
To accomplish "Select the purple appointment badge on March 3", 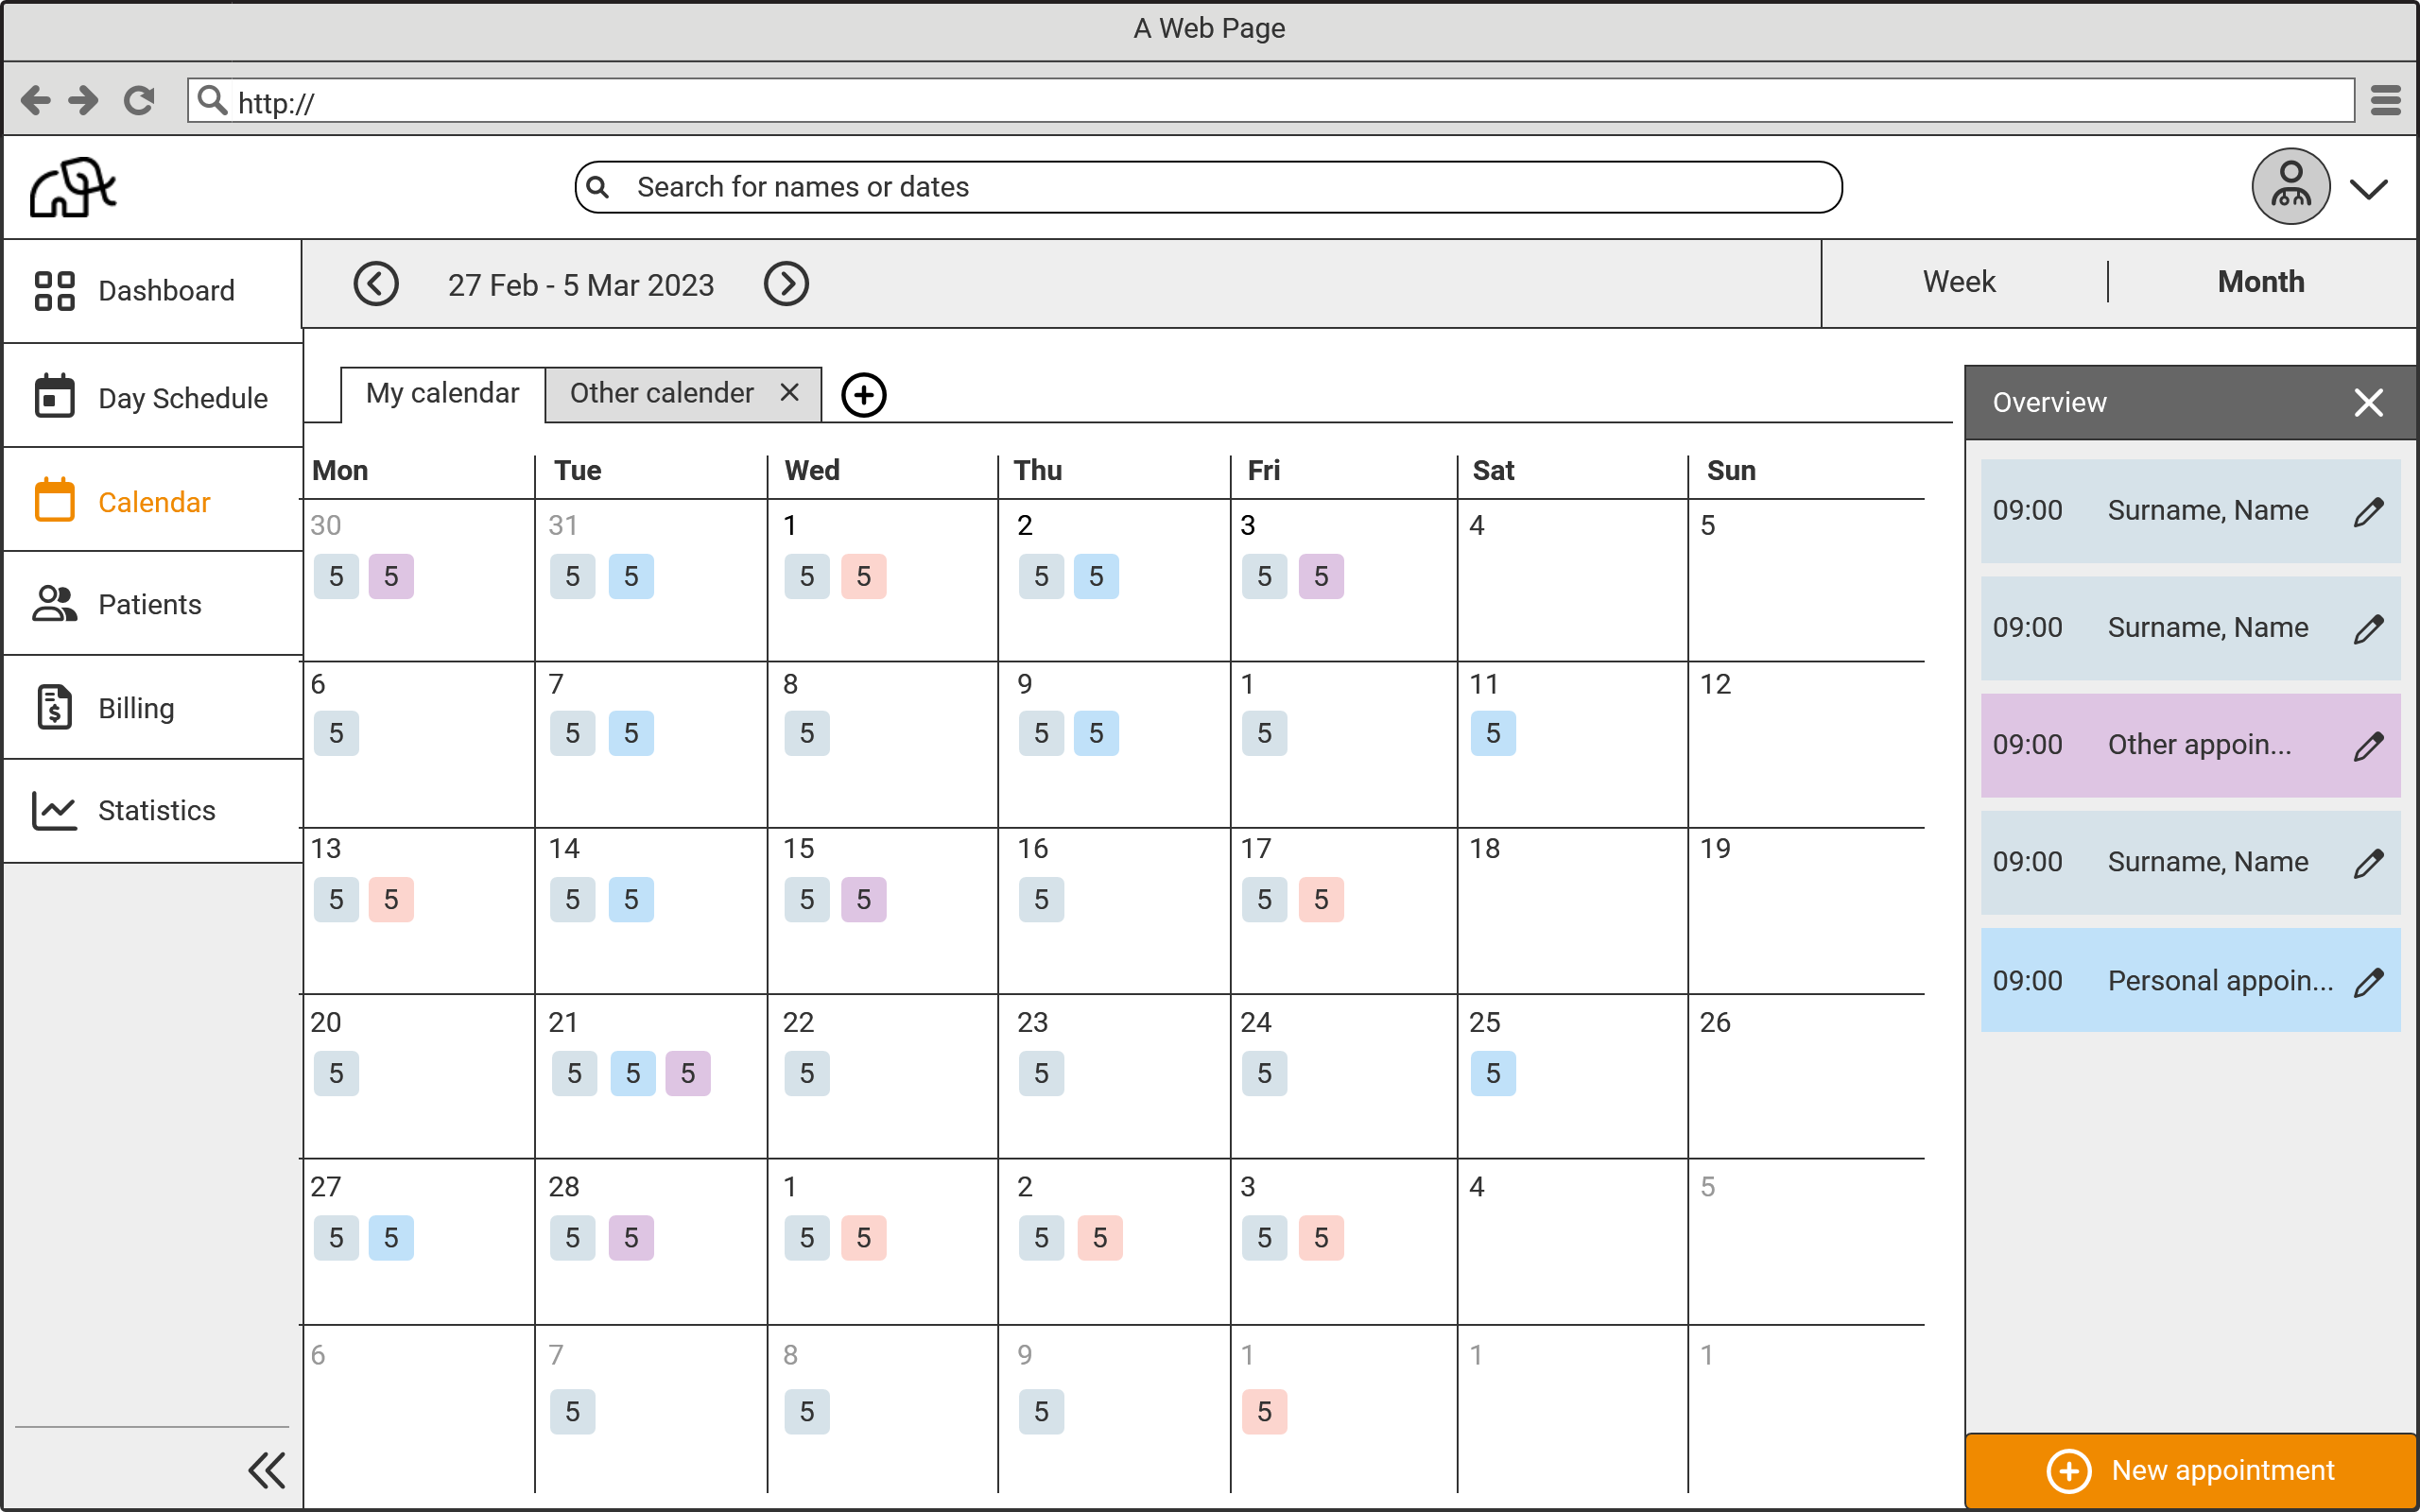I will (x=1322, y=576).
